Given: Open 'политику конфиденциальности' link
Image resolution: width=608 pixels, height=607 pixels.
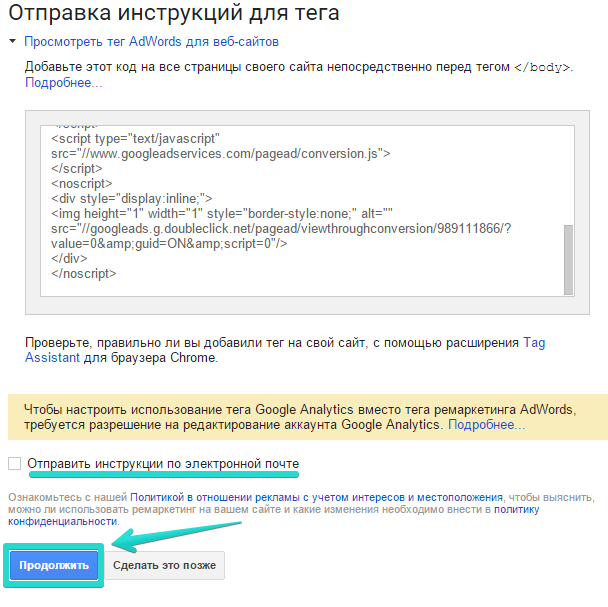Looking at the screenshot, I should [x=273, y=515].
